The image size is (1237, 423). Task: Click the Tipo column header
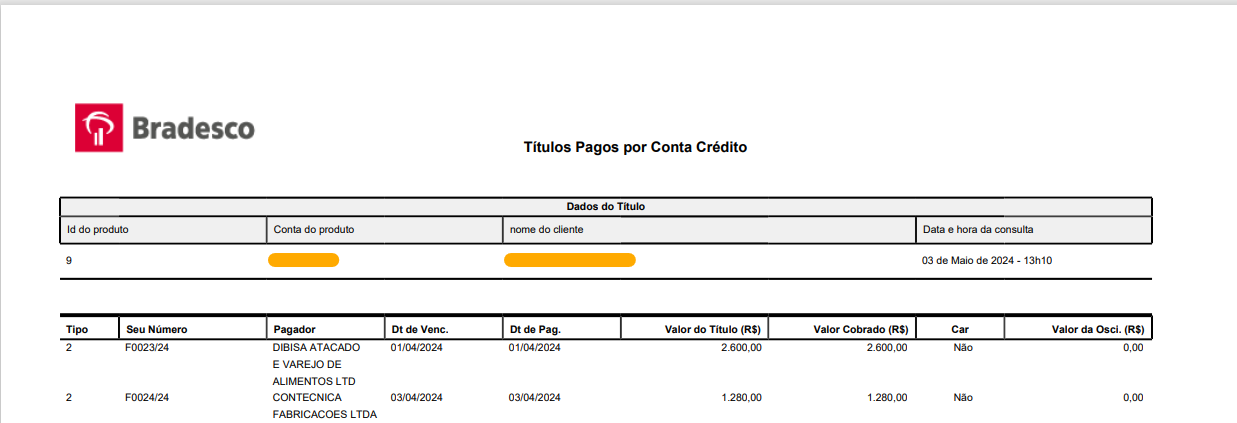tap(77, 329)
